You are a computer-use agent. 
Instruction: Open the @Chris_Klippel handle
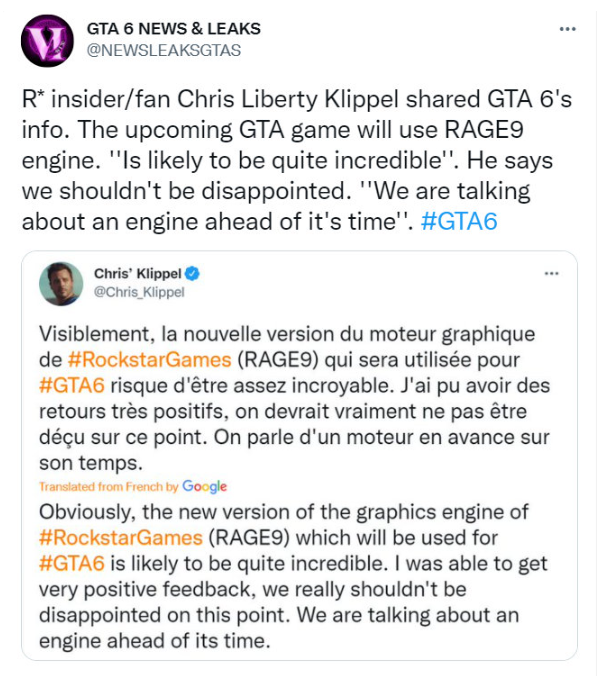coord(139,292)
